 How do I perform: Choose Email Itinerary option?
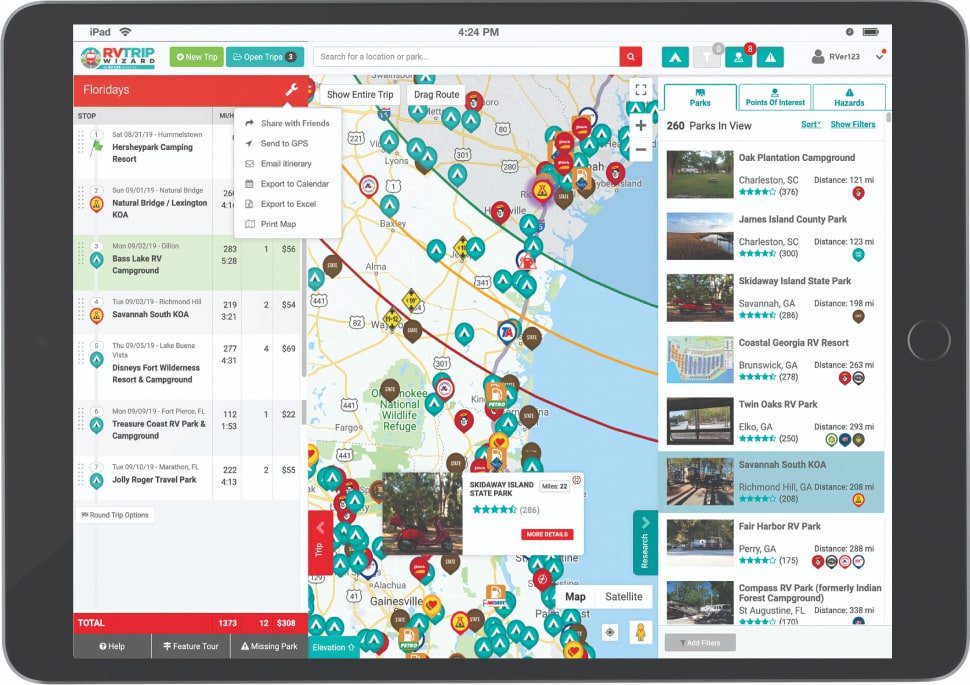pyautogui.click(x=288, y=163)
